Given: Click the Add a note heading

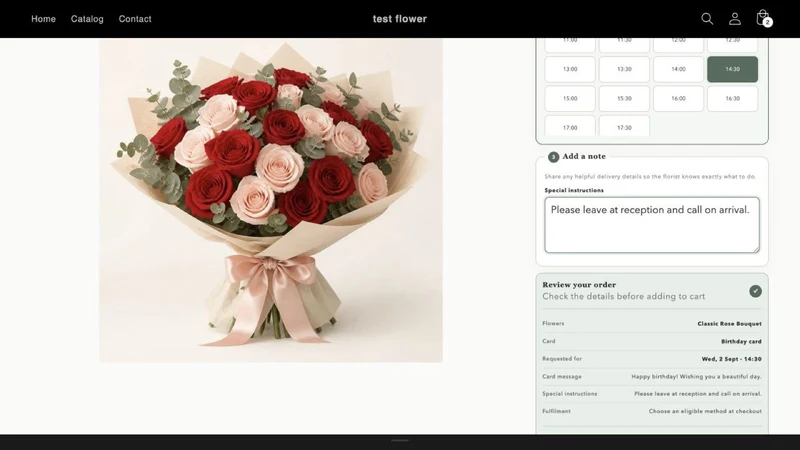Looking at the screenshot, I should [584, 157].
